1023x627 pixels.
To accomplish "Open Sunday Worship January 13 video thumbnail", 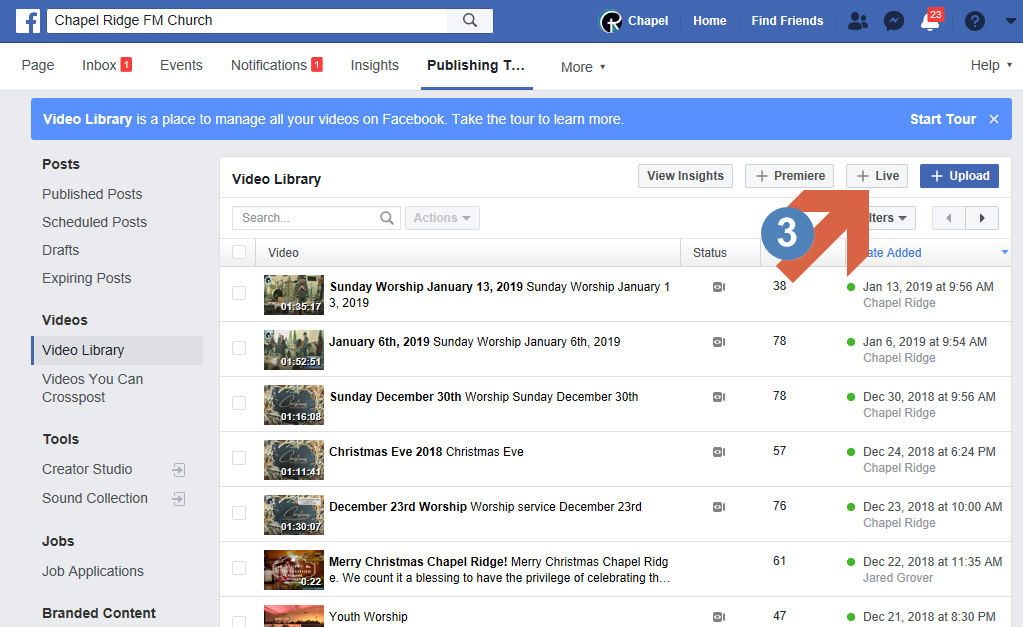I will click(294, 295).
